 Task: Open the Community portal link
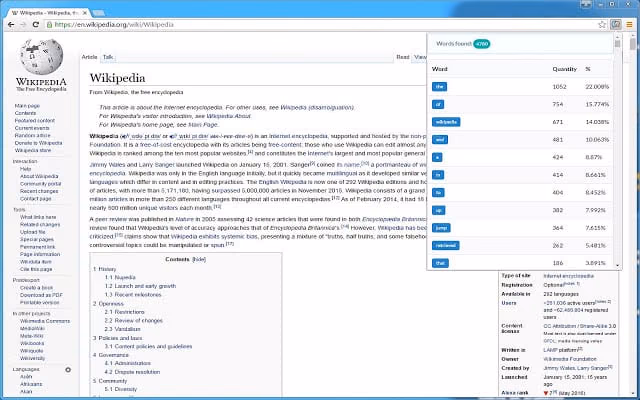[40, 184]
